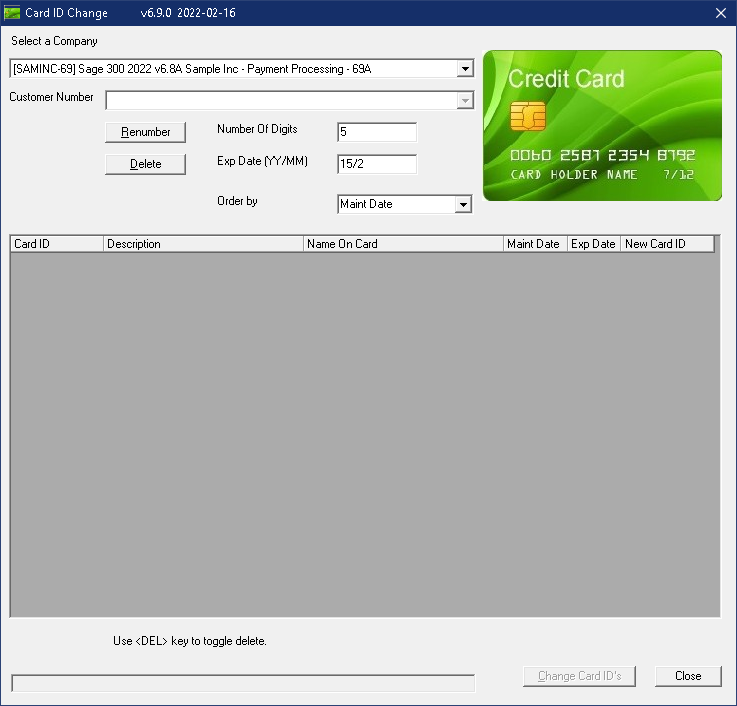
Task: Click the Name On Card column header
Action: [x=403, y=244]
